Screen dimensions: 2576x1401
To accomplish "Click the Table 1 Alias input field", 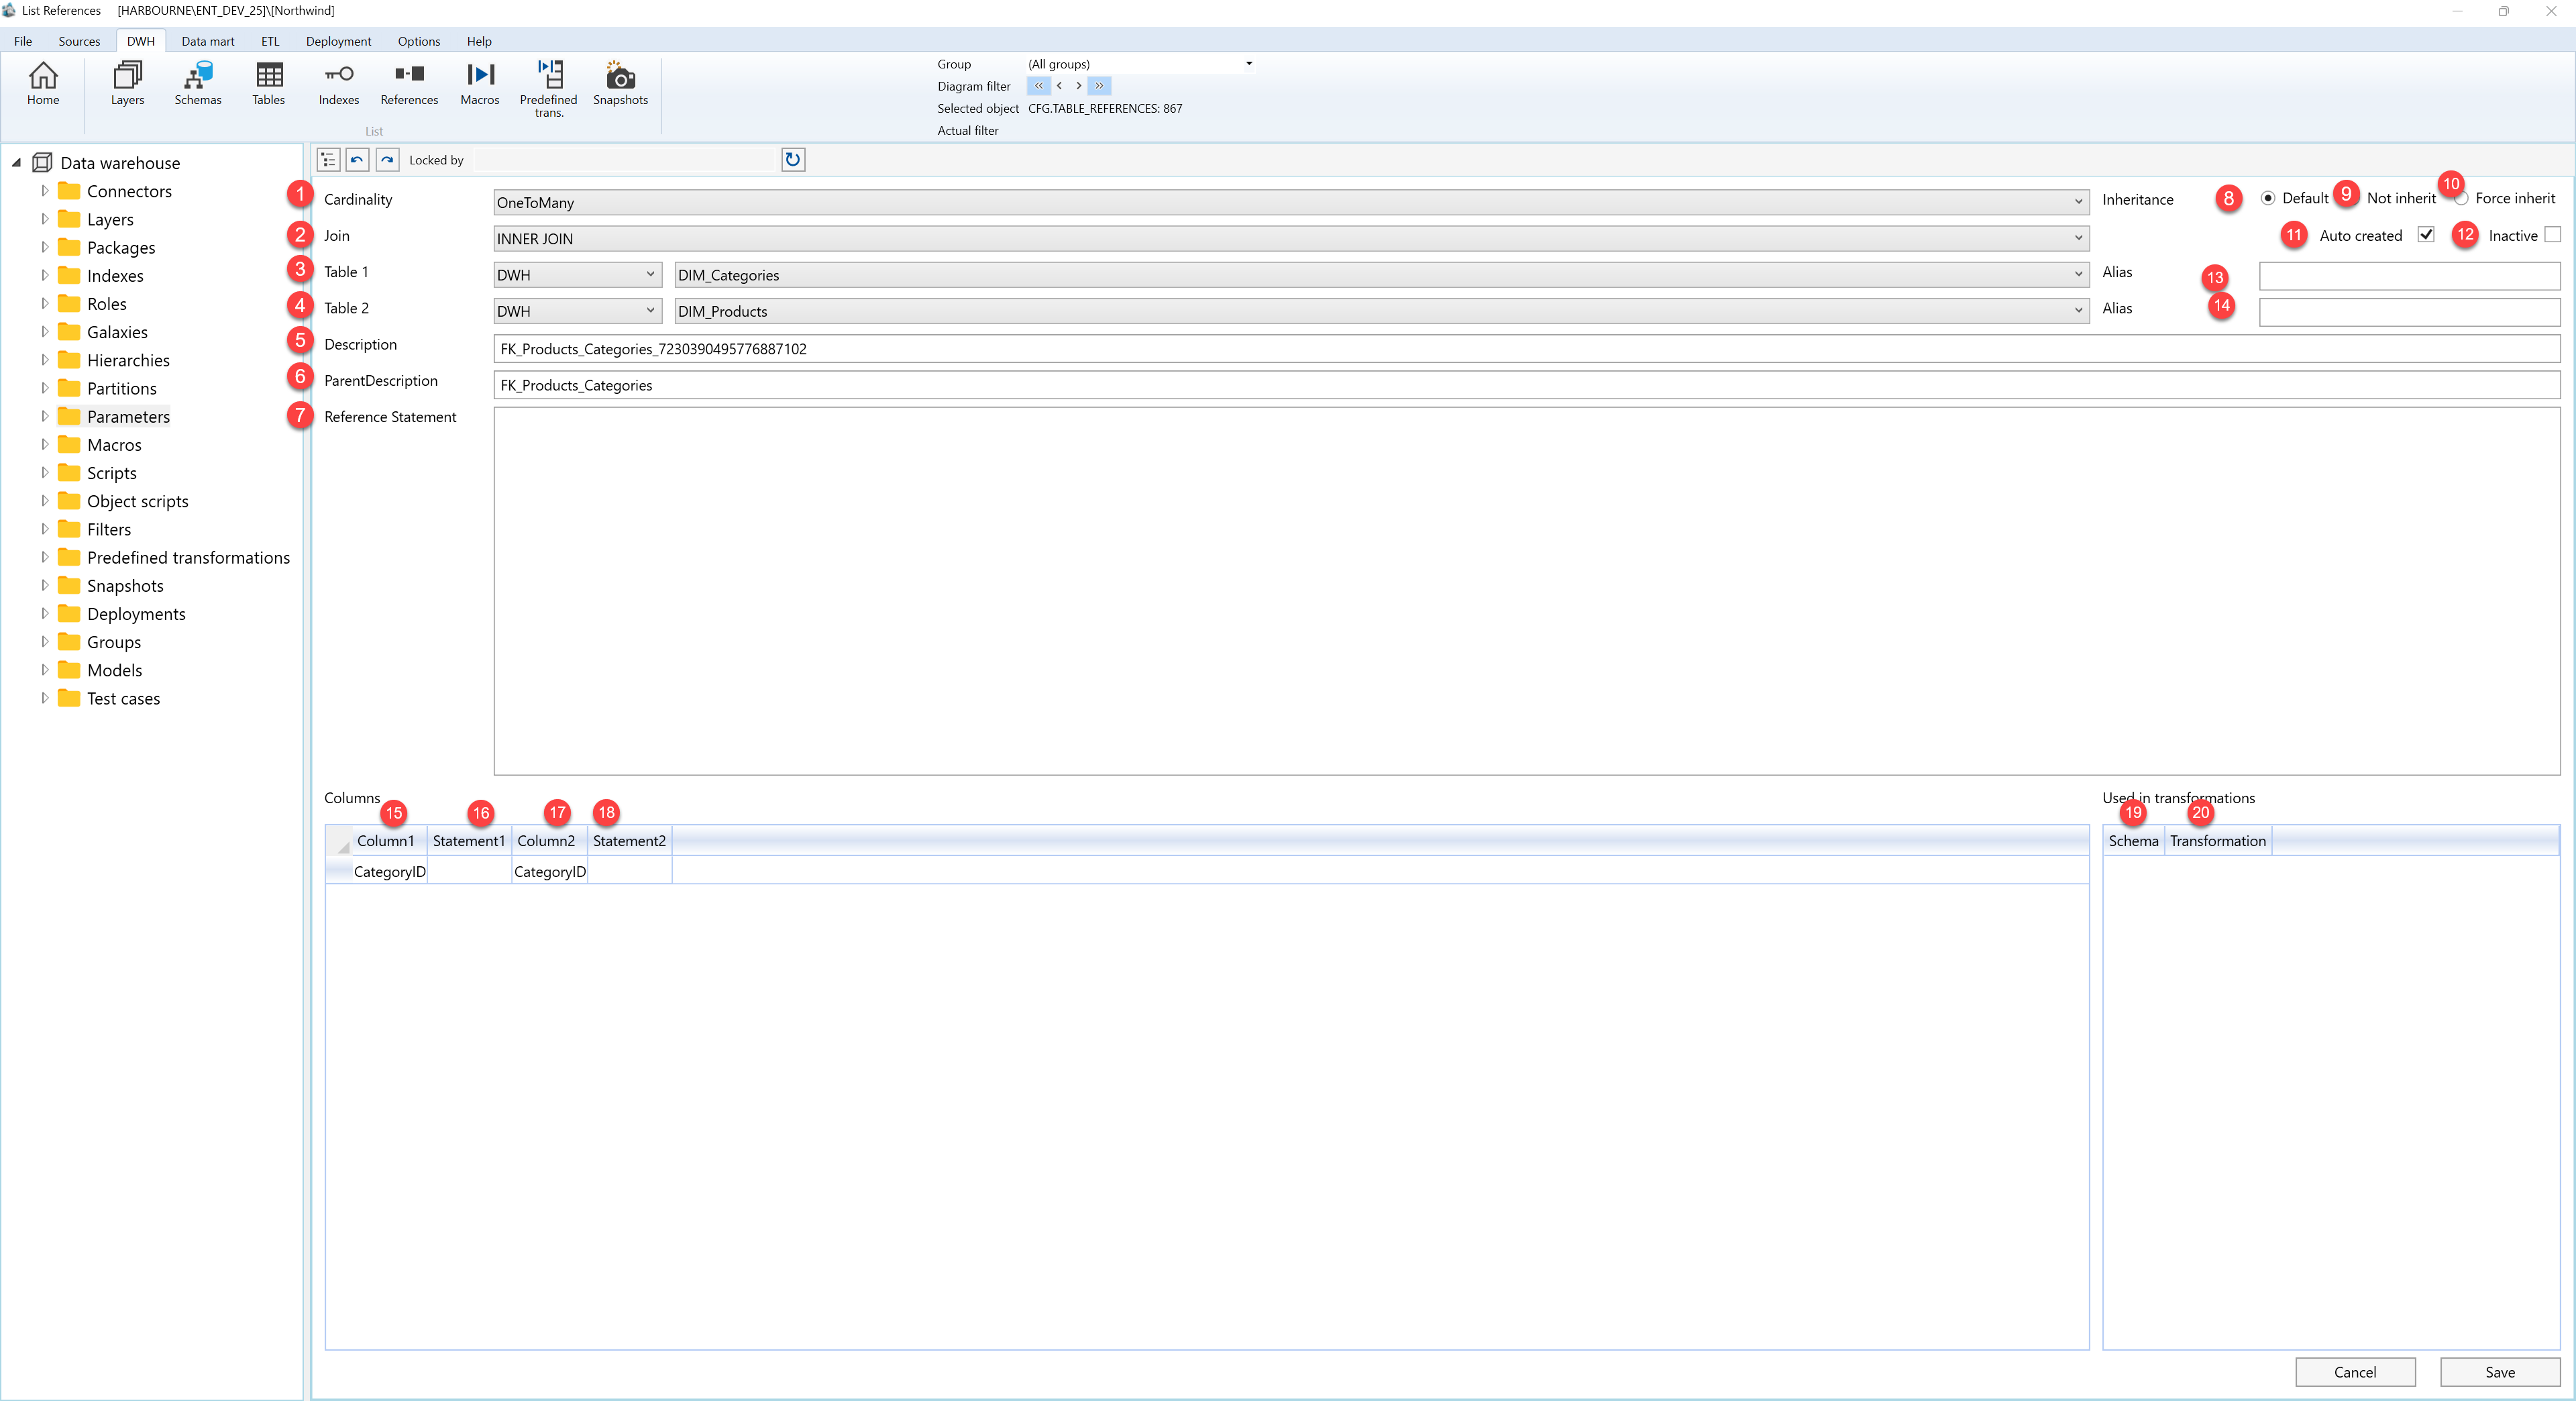I will (2410, 275).
